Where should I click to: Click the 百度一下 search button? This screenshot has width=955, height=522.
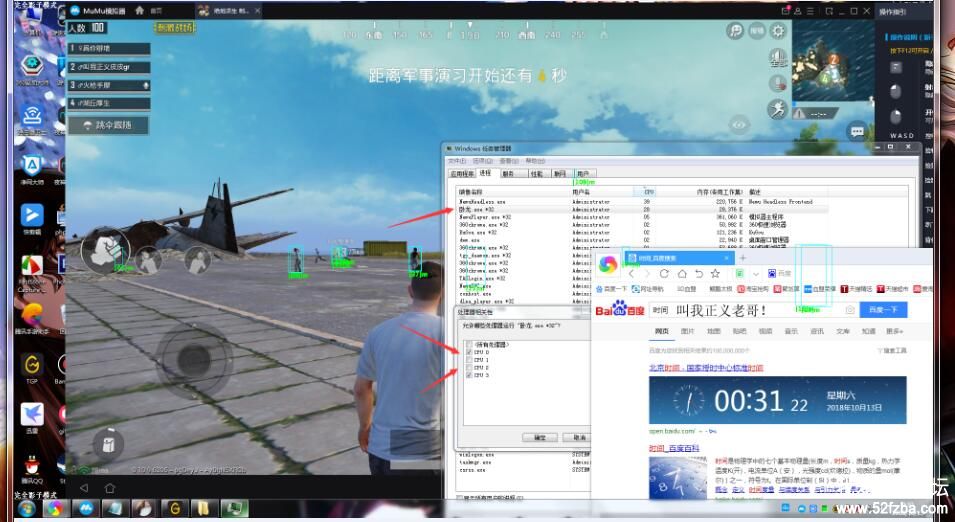(x=883, y=310)
